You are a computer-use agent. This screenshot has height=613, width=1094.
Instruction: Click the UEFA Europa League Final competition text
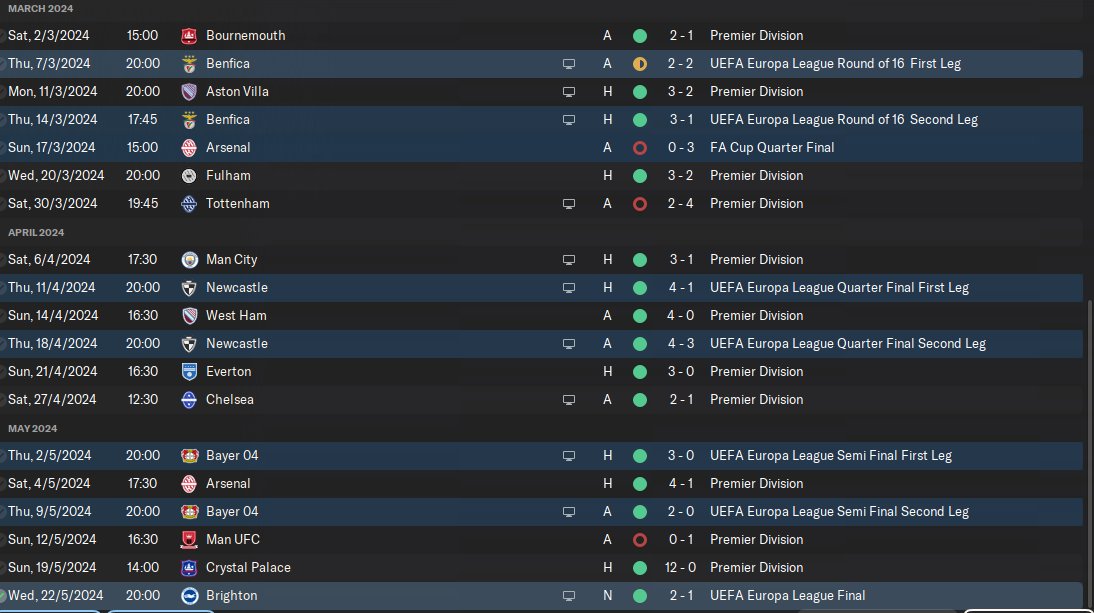[787, 595]
